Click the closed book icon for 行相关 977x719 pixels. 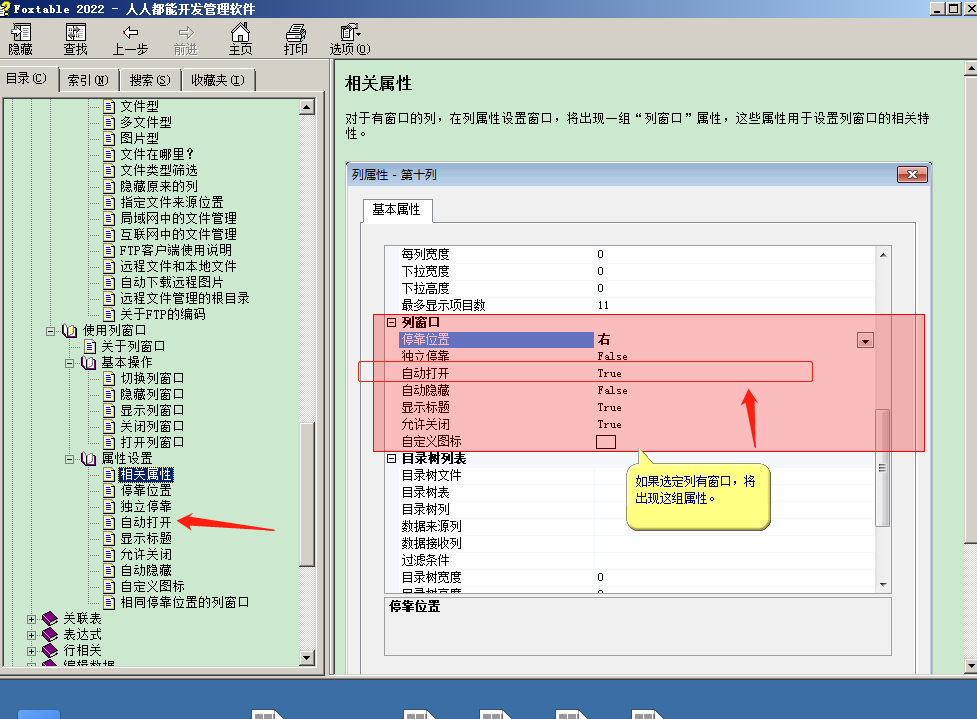(50, 651)
